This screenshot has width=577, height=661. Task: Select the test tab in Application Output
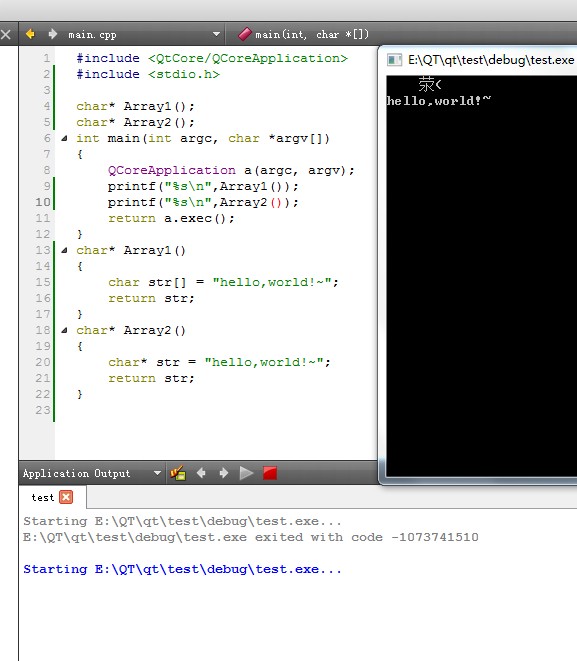click(x=43, y=497)
